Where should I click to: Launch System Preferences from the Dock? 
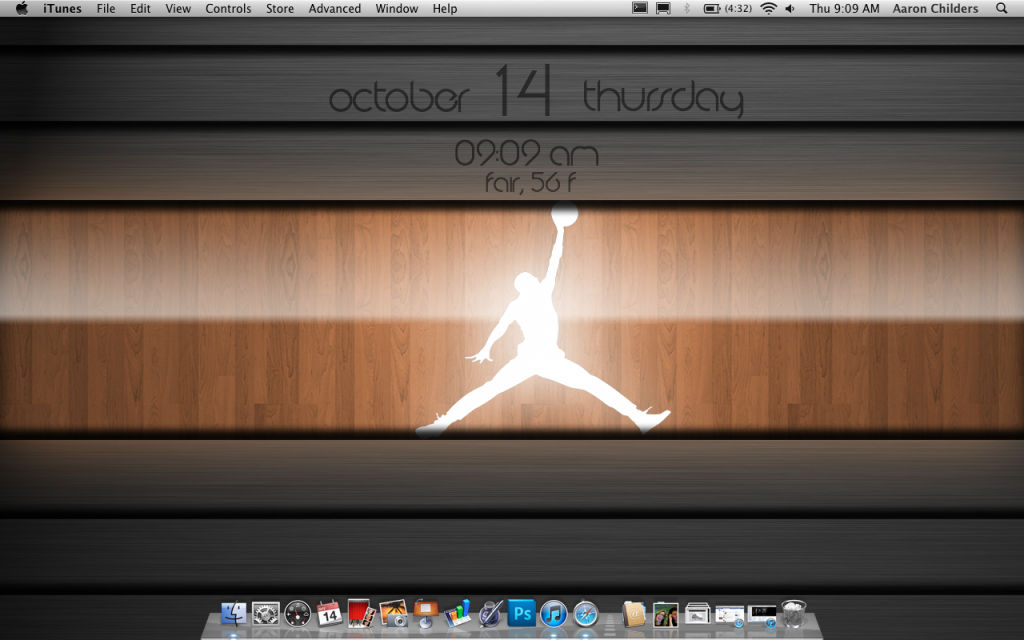[266, 614]
